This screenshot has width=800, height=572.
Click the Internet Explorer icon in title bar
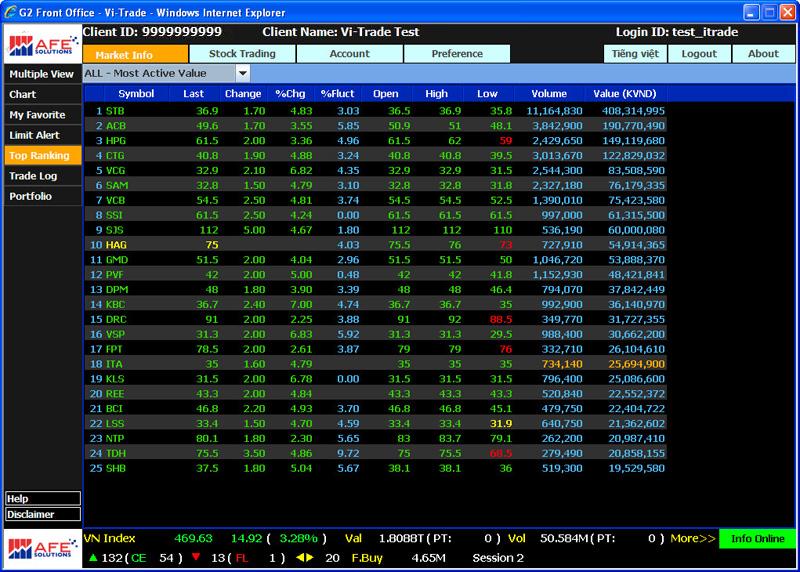(x=10, y=12)
